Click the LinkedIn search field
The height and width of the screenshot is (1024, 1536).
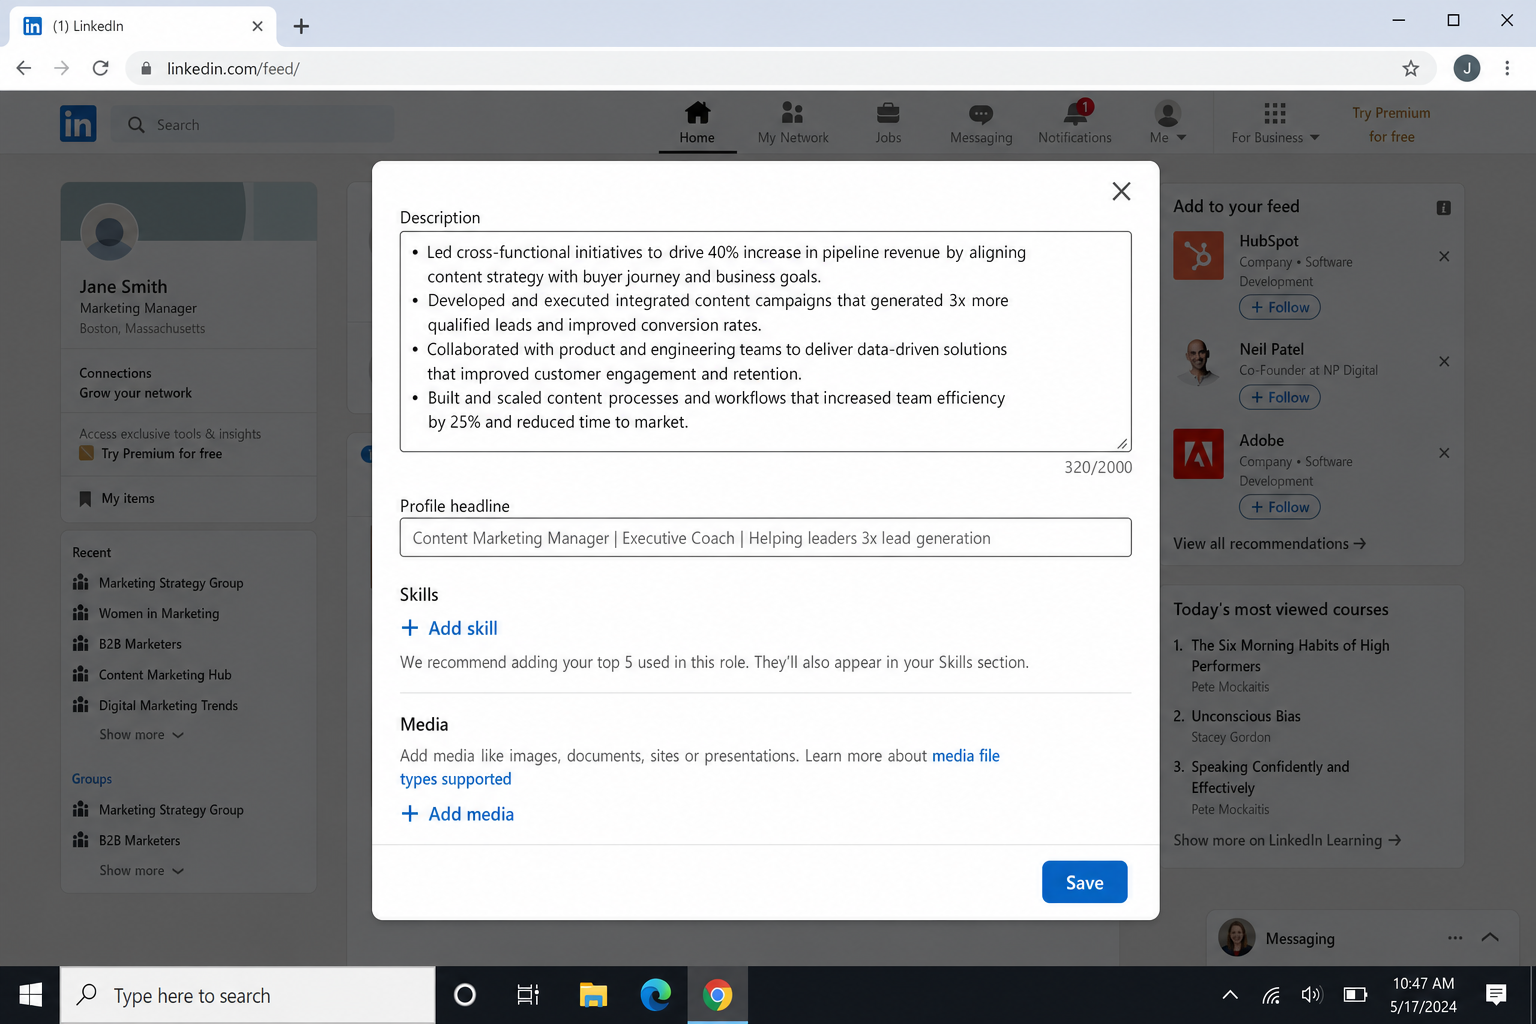click(x=253, y=125)
